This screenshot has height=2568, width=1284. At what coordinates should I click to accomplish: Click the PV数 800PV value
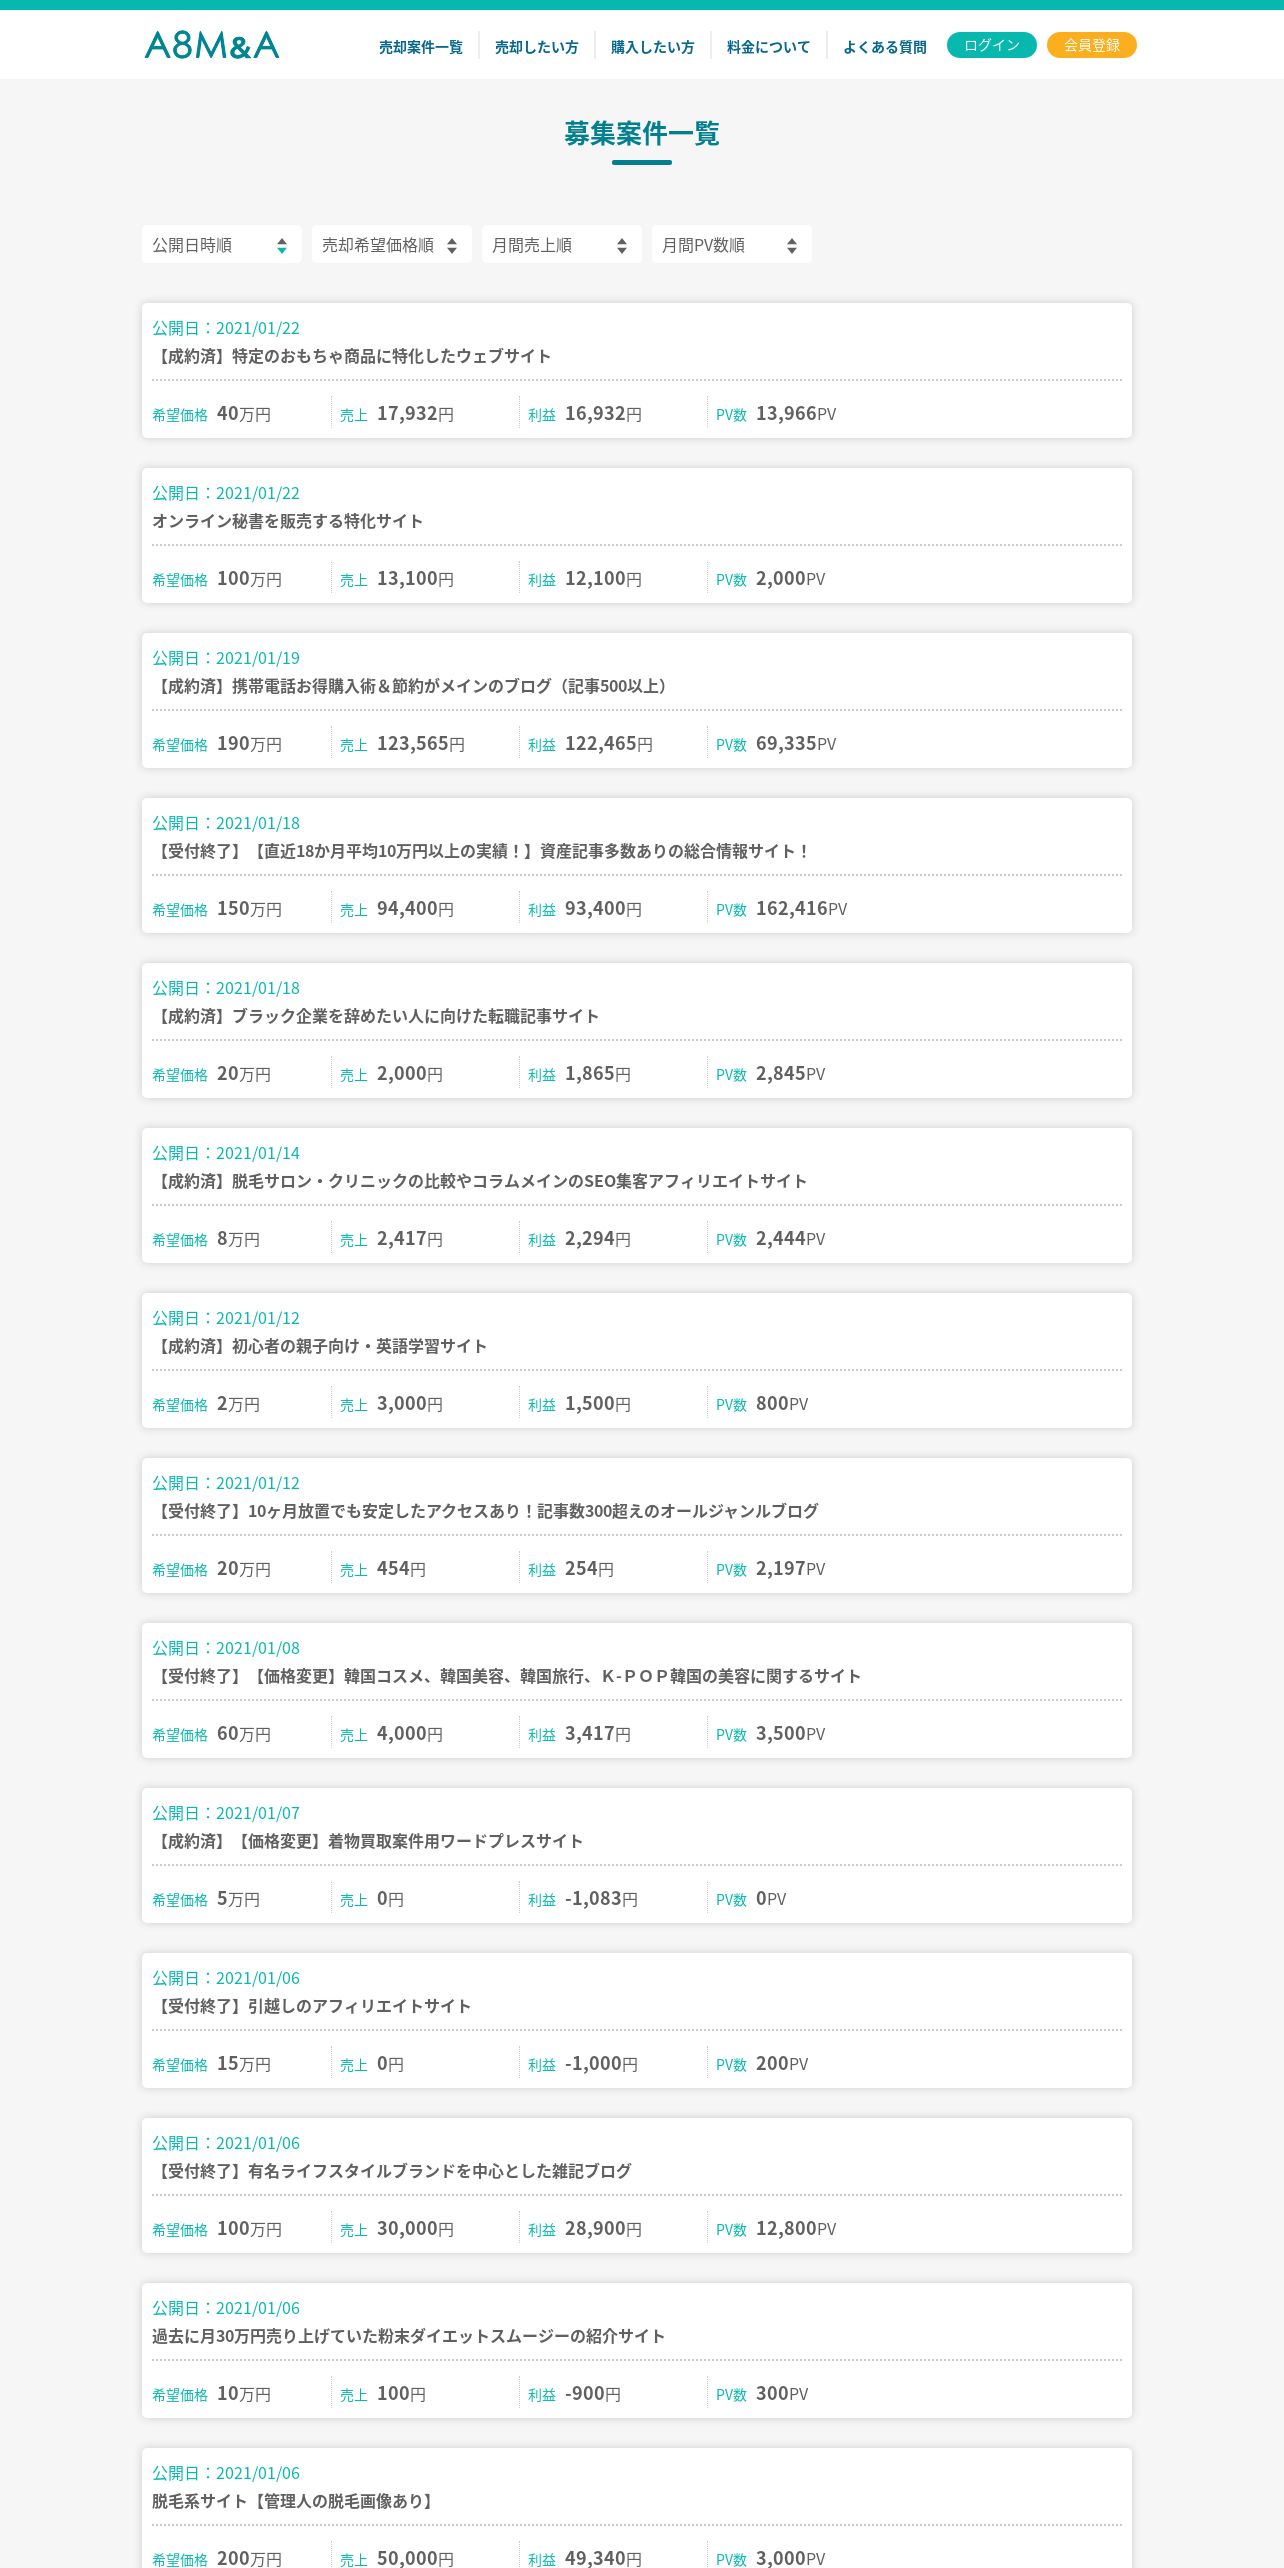782,1404
